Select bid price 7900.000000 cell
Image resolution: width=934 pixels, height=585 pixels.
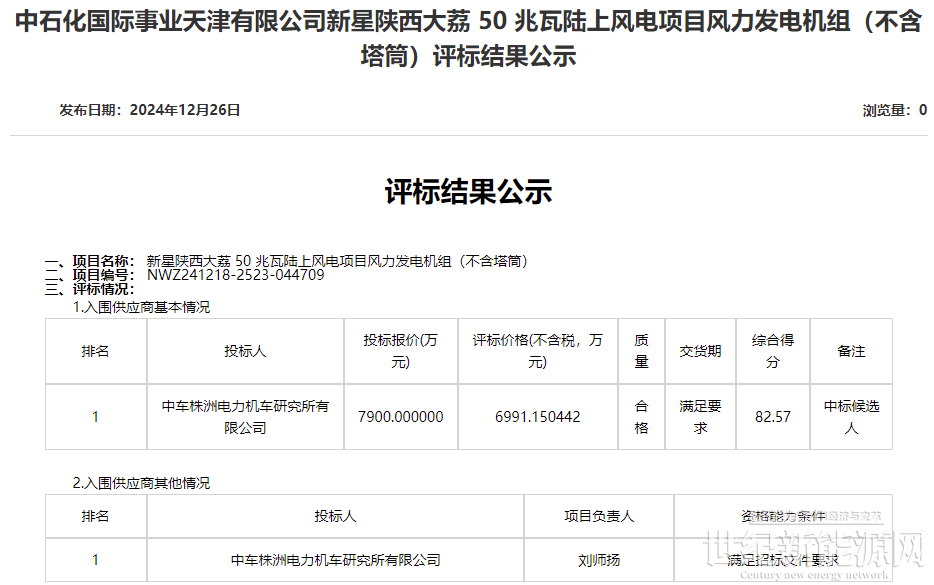click(401, 417)
